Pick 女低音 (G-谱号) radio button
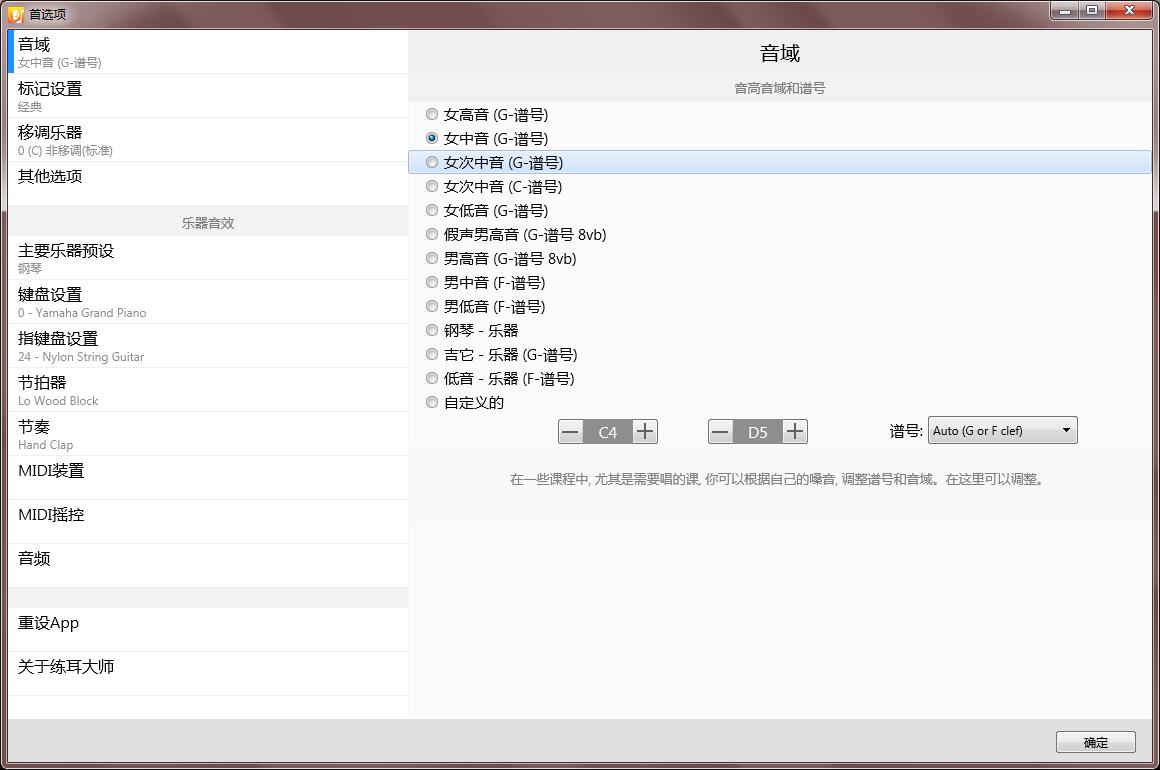This screenshot has height=770, width=1160. point(432,210)
